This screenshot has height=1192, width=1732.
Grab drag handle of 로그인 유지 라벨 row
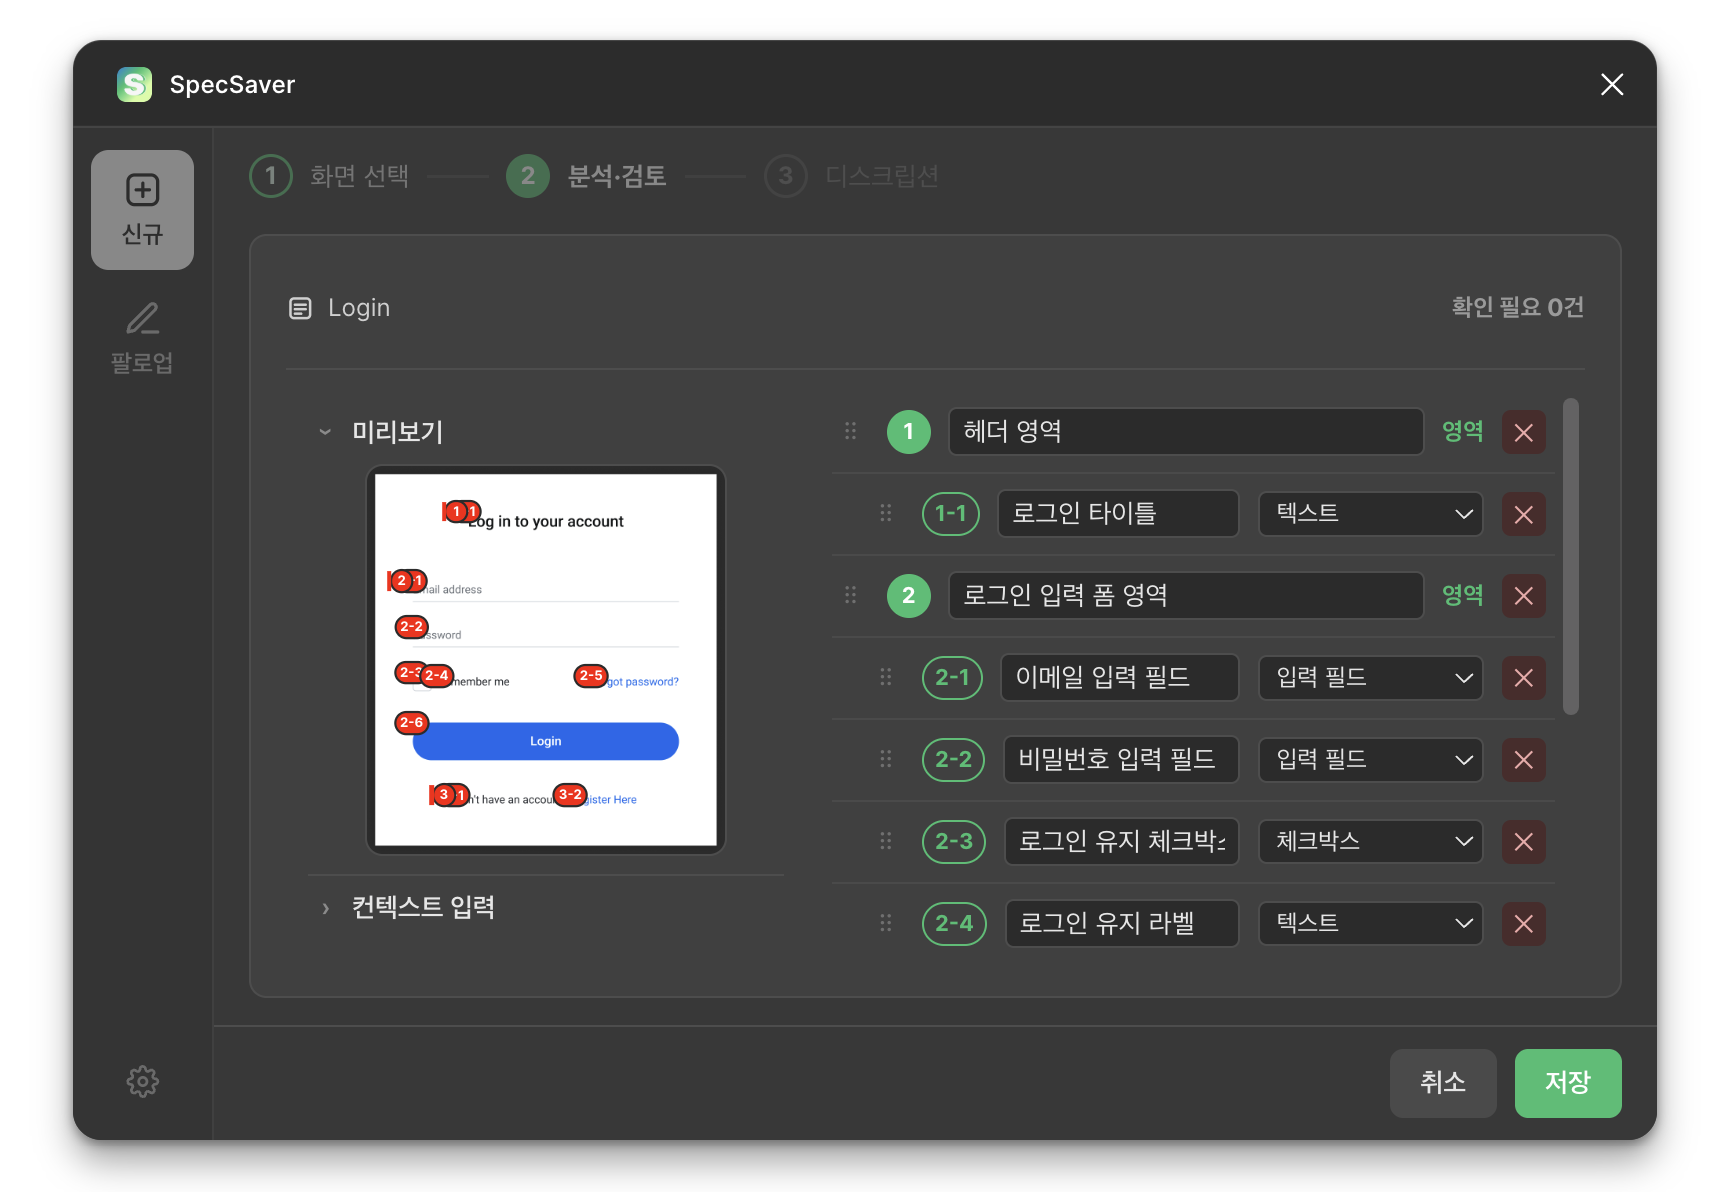click(x=886, y=923)
